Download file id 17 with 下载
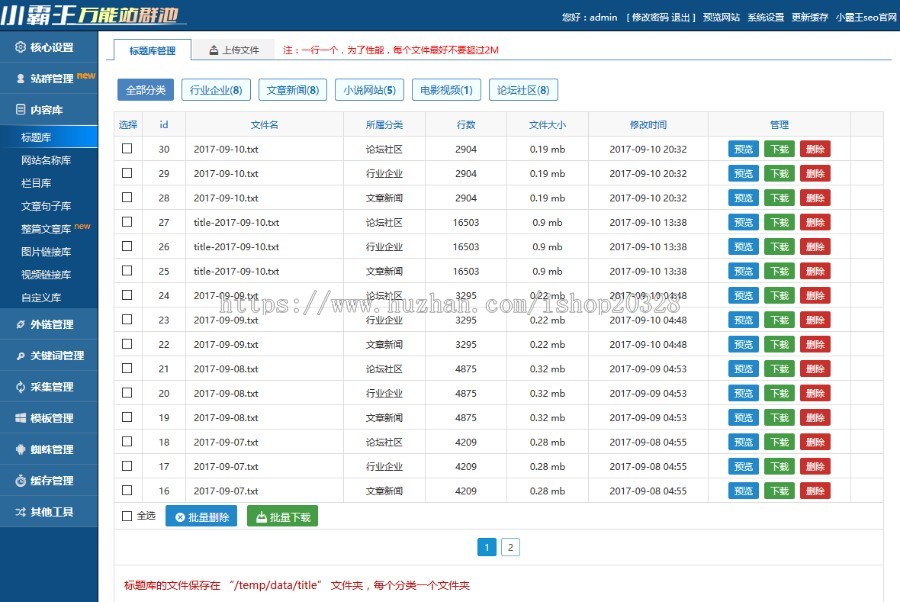Image resolution: width=900 pixels, height=602 pixels. (779, 467)
